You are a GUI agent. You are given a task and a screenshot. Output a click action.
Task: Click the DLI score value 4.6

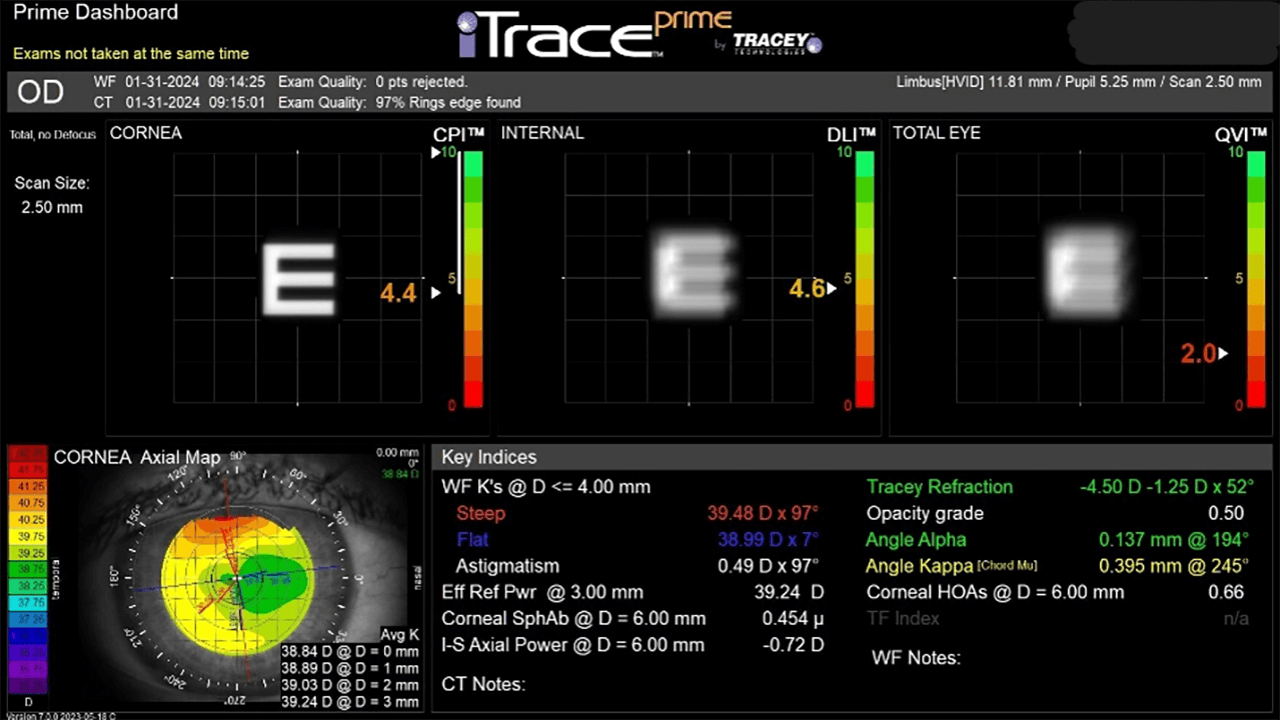tap(806, 289)
